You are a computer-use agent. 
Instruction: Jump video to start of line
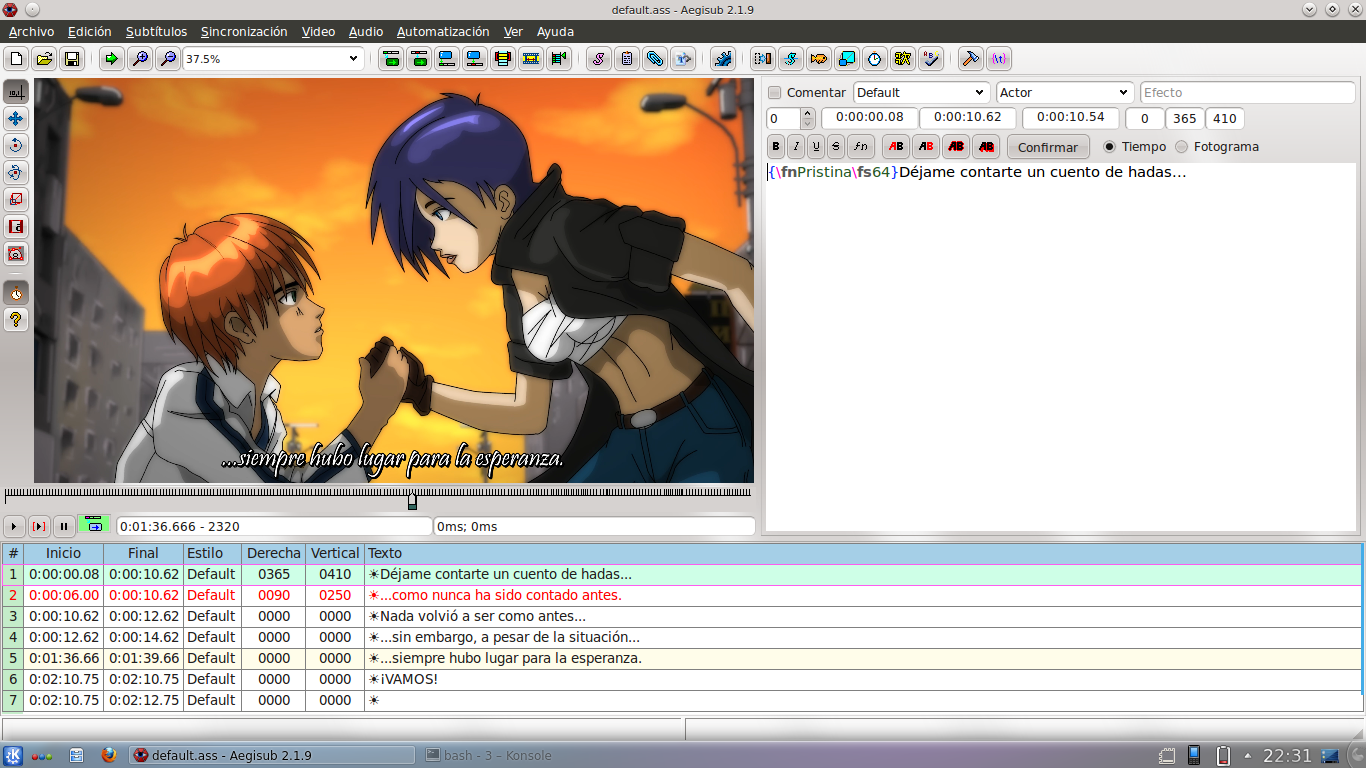[391, 59]
